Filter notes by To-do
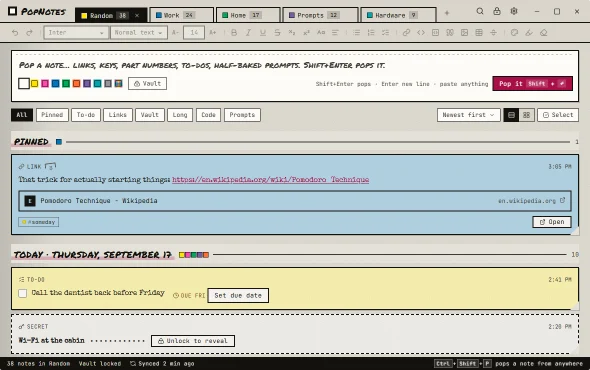 point(86,115)
